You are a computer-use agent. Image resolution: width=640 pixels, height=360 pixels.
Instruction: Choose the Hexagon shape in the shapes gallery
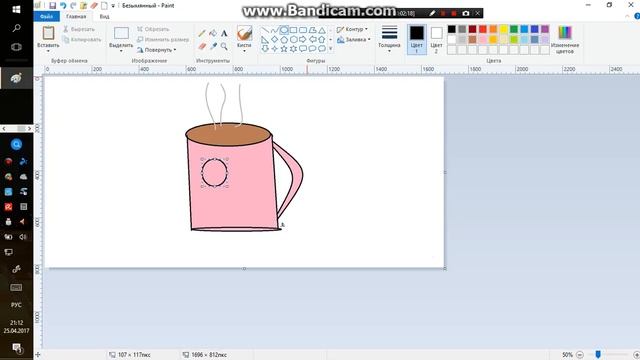tap(293, 40)
